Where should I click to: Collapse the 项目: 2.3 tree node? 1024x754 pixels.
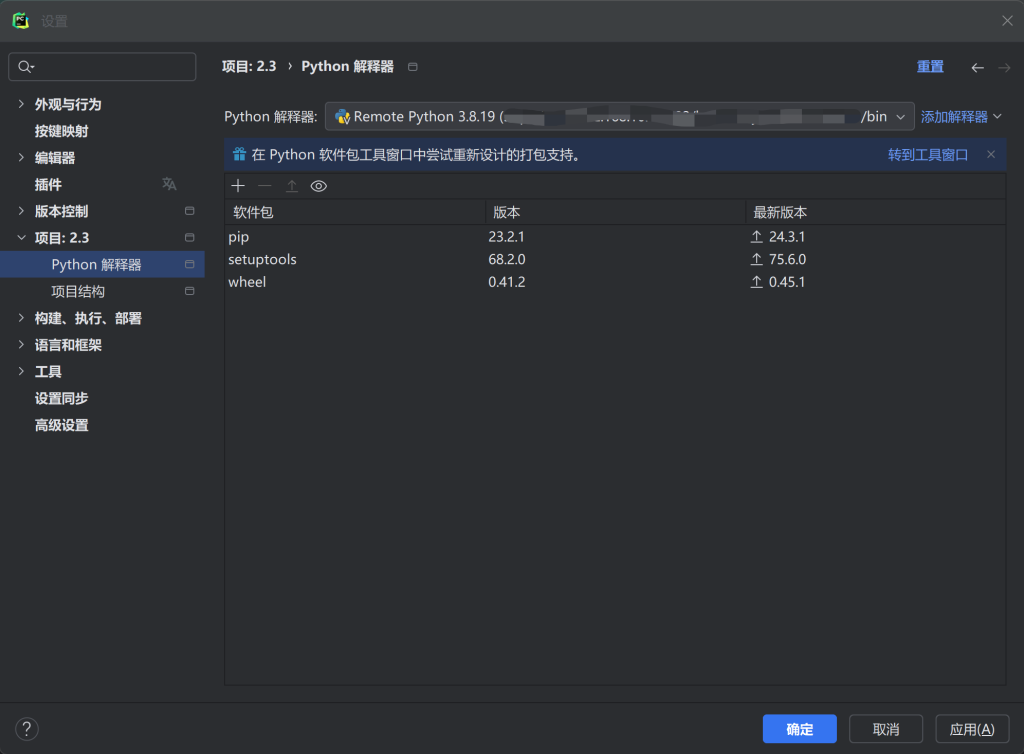point(22,238)
